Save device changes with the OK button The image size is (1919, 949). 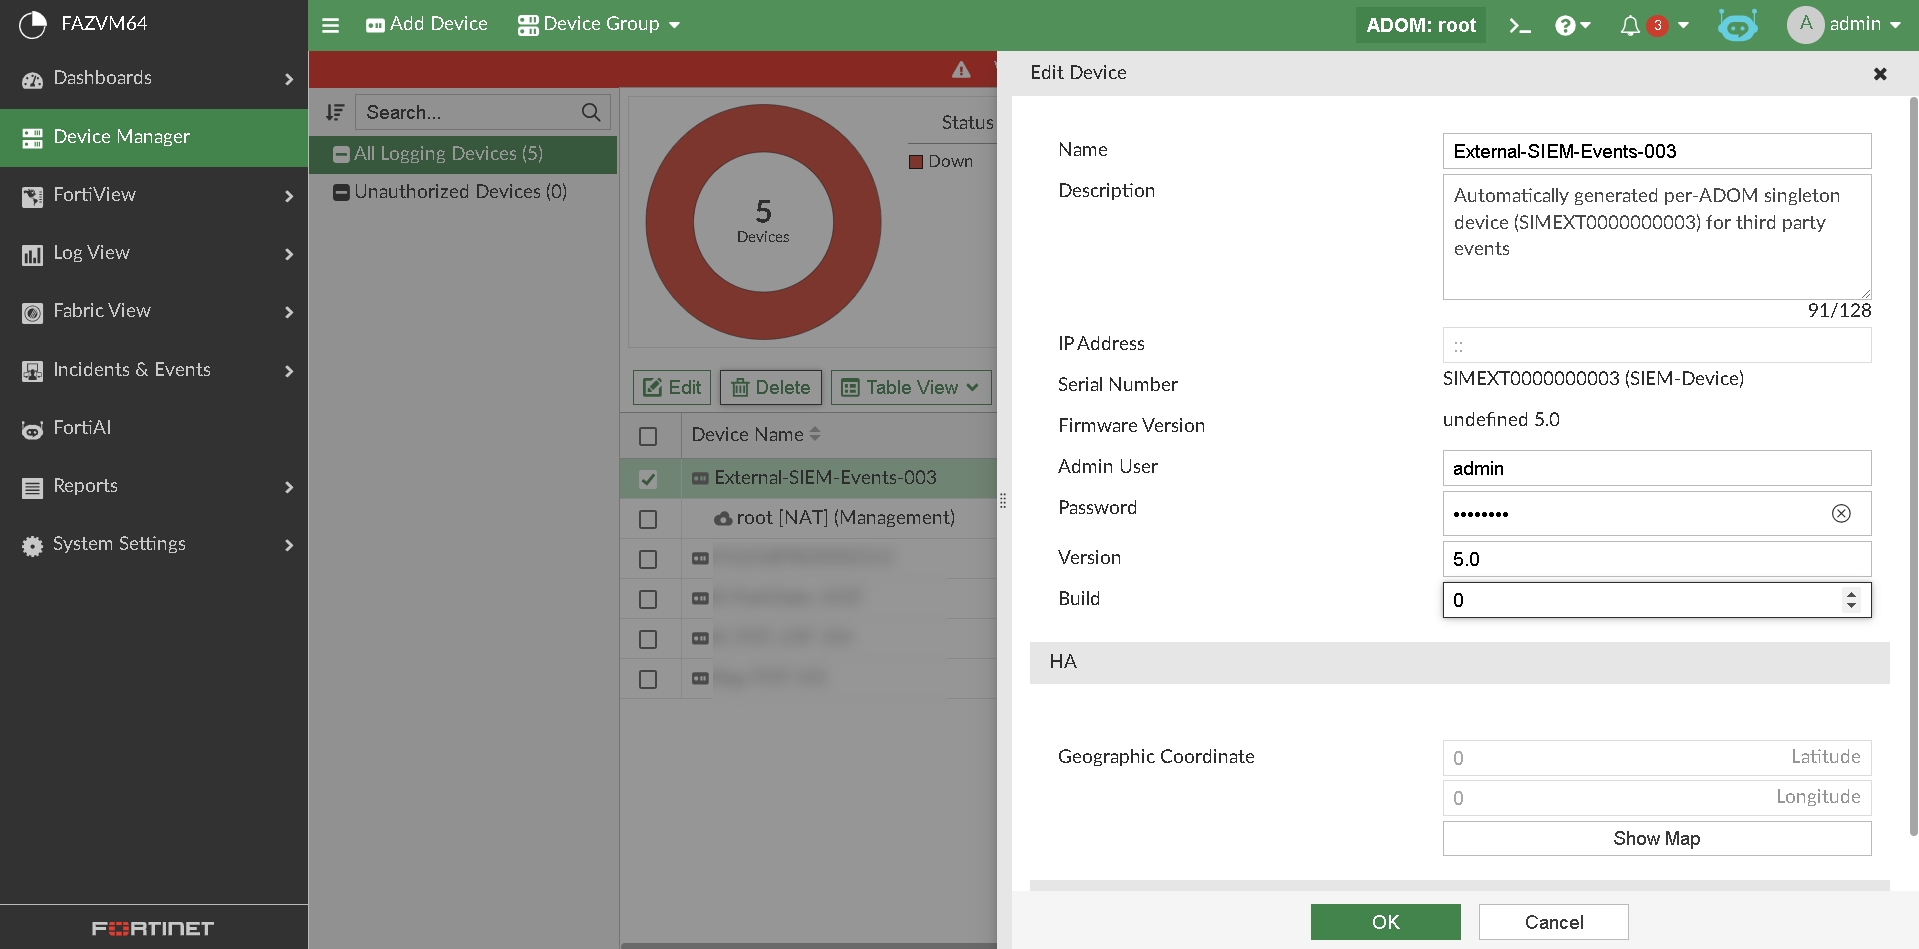point(1385,921)
